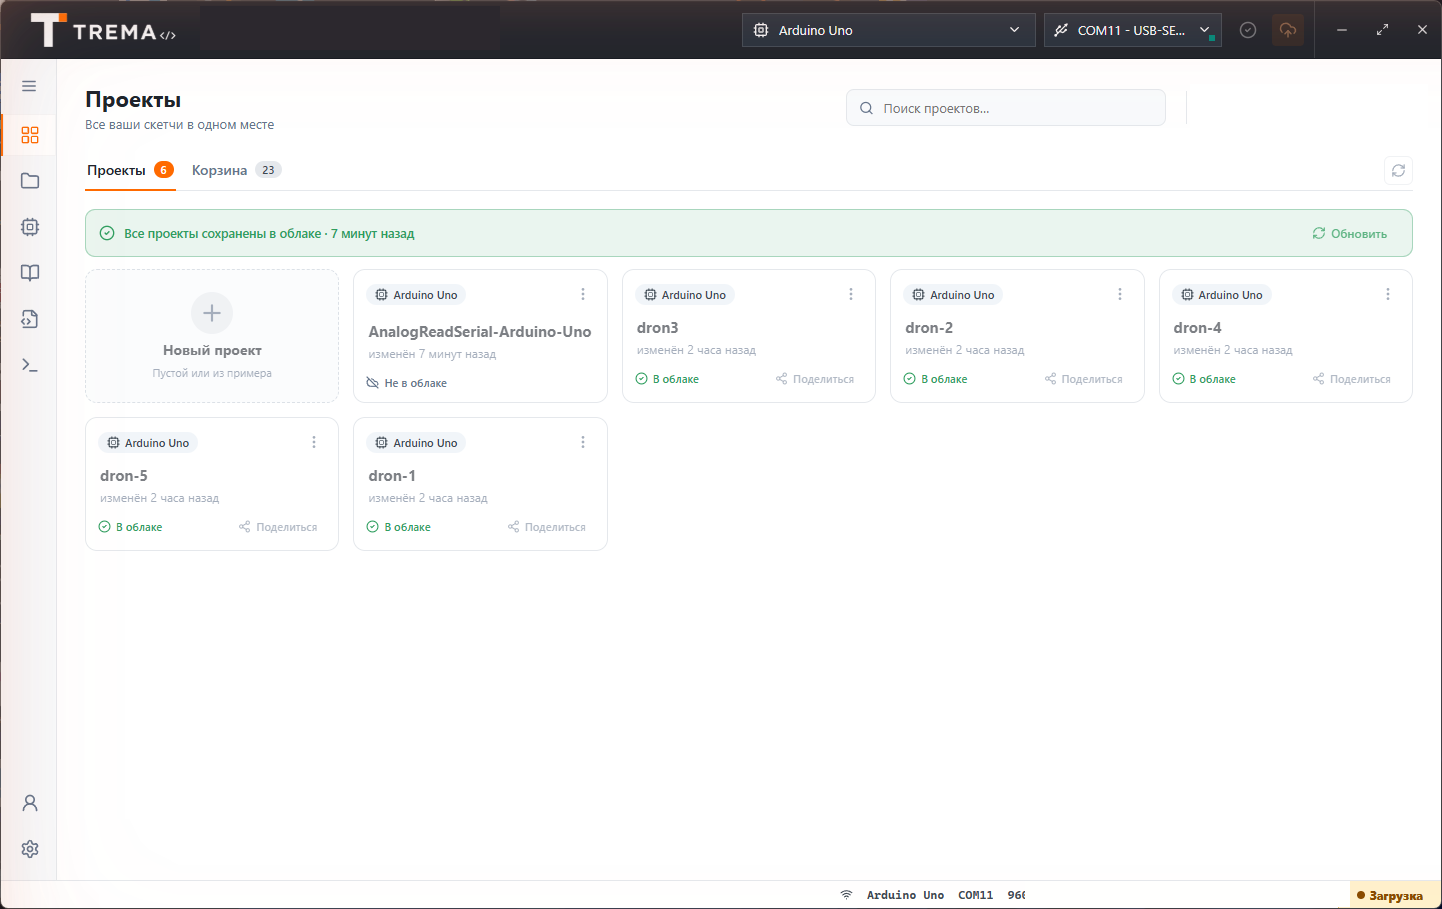The width and height of the screenshot is (1442, 909).
Task: Click the Новый проект label
Action: click(212, 350)
